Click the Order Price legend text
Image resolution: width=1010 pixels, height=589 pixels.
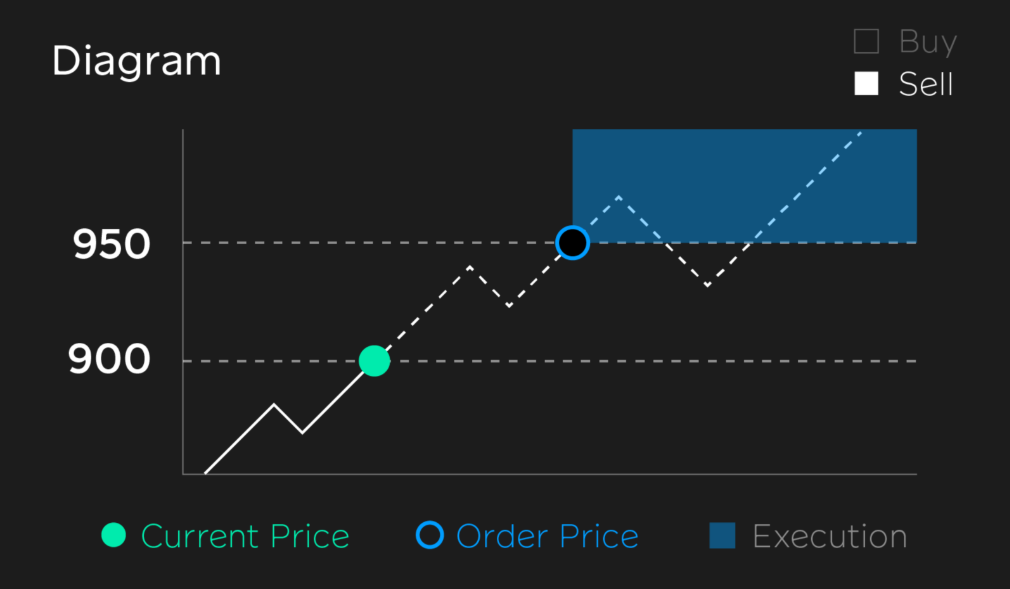tap(548, 536)
